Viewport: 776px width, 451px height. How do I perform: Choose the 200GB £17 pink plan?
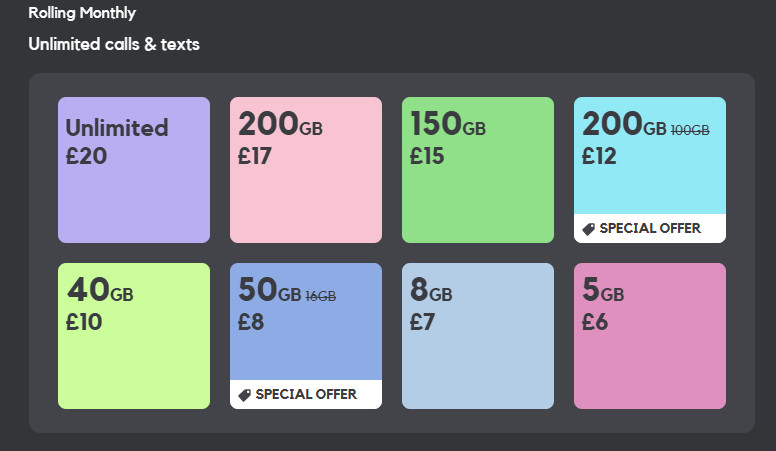click(306, 170)
